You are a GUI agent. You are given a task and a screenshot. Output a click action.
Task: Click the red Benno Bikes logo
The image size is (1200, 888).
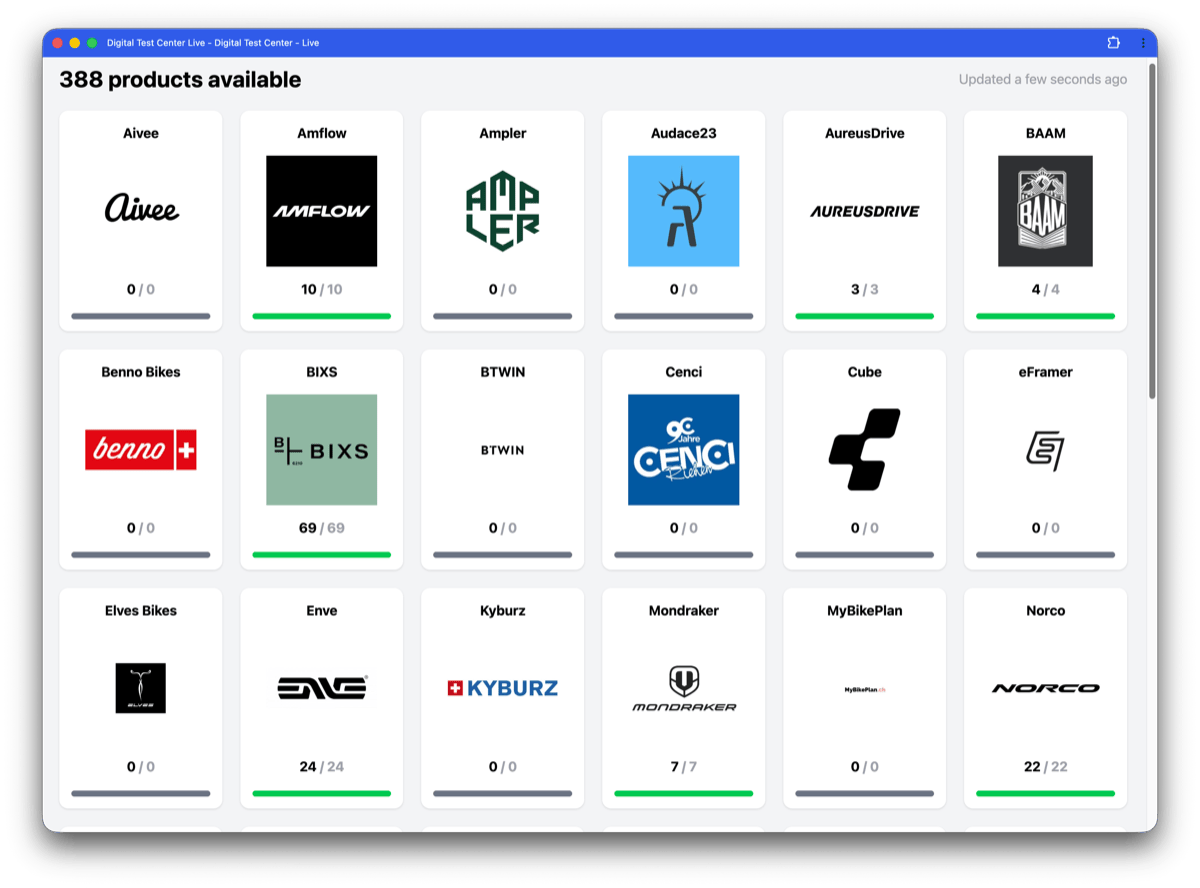[x=141, y=450]
